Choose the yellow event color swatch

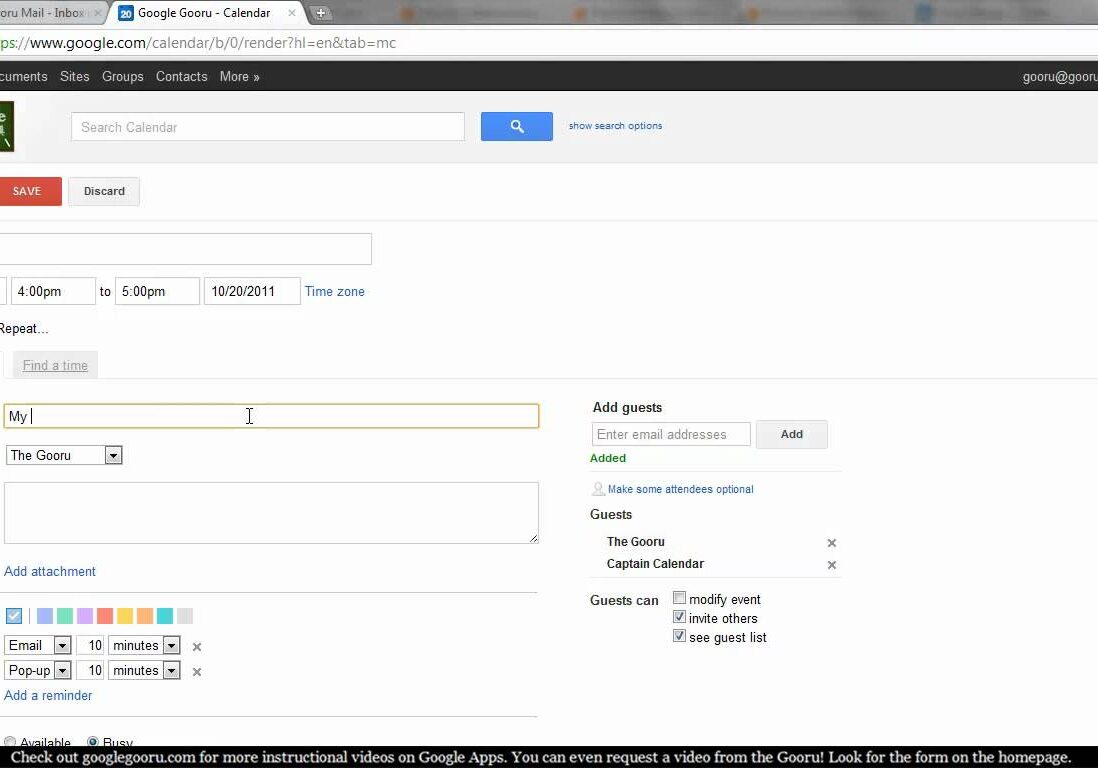[x=125, y=615]
